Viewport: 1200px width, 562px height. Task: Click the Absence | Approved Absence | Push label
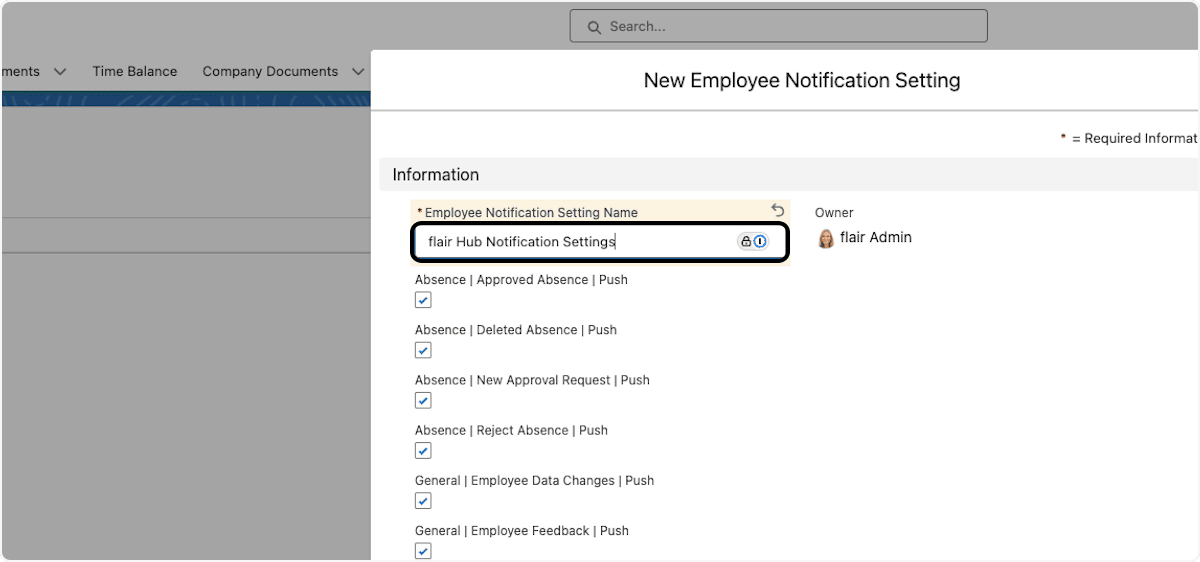pyautogui.click(x=521, y=280)
